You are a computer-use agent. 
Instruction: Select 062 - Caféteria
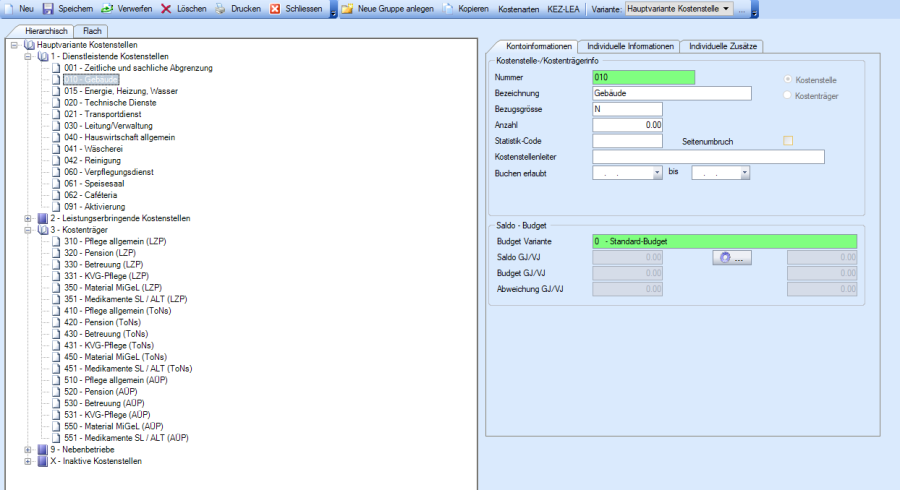[91, 195]
